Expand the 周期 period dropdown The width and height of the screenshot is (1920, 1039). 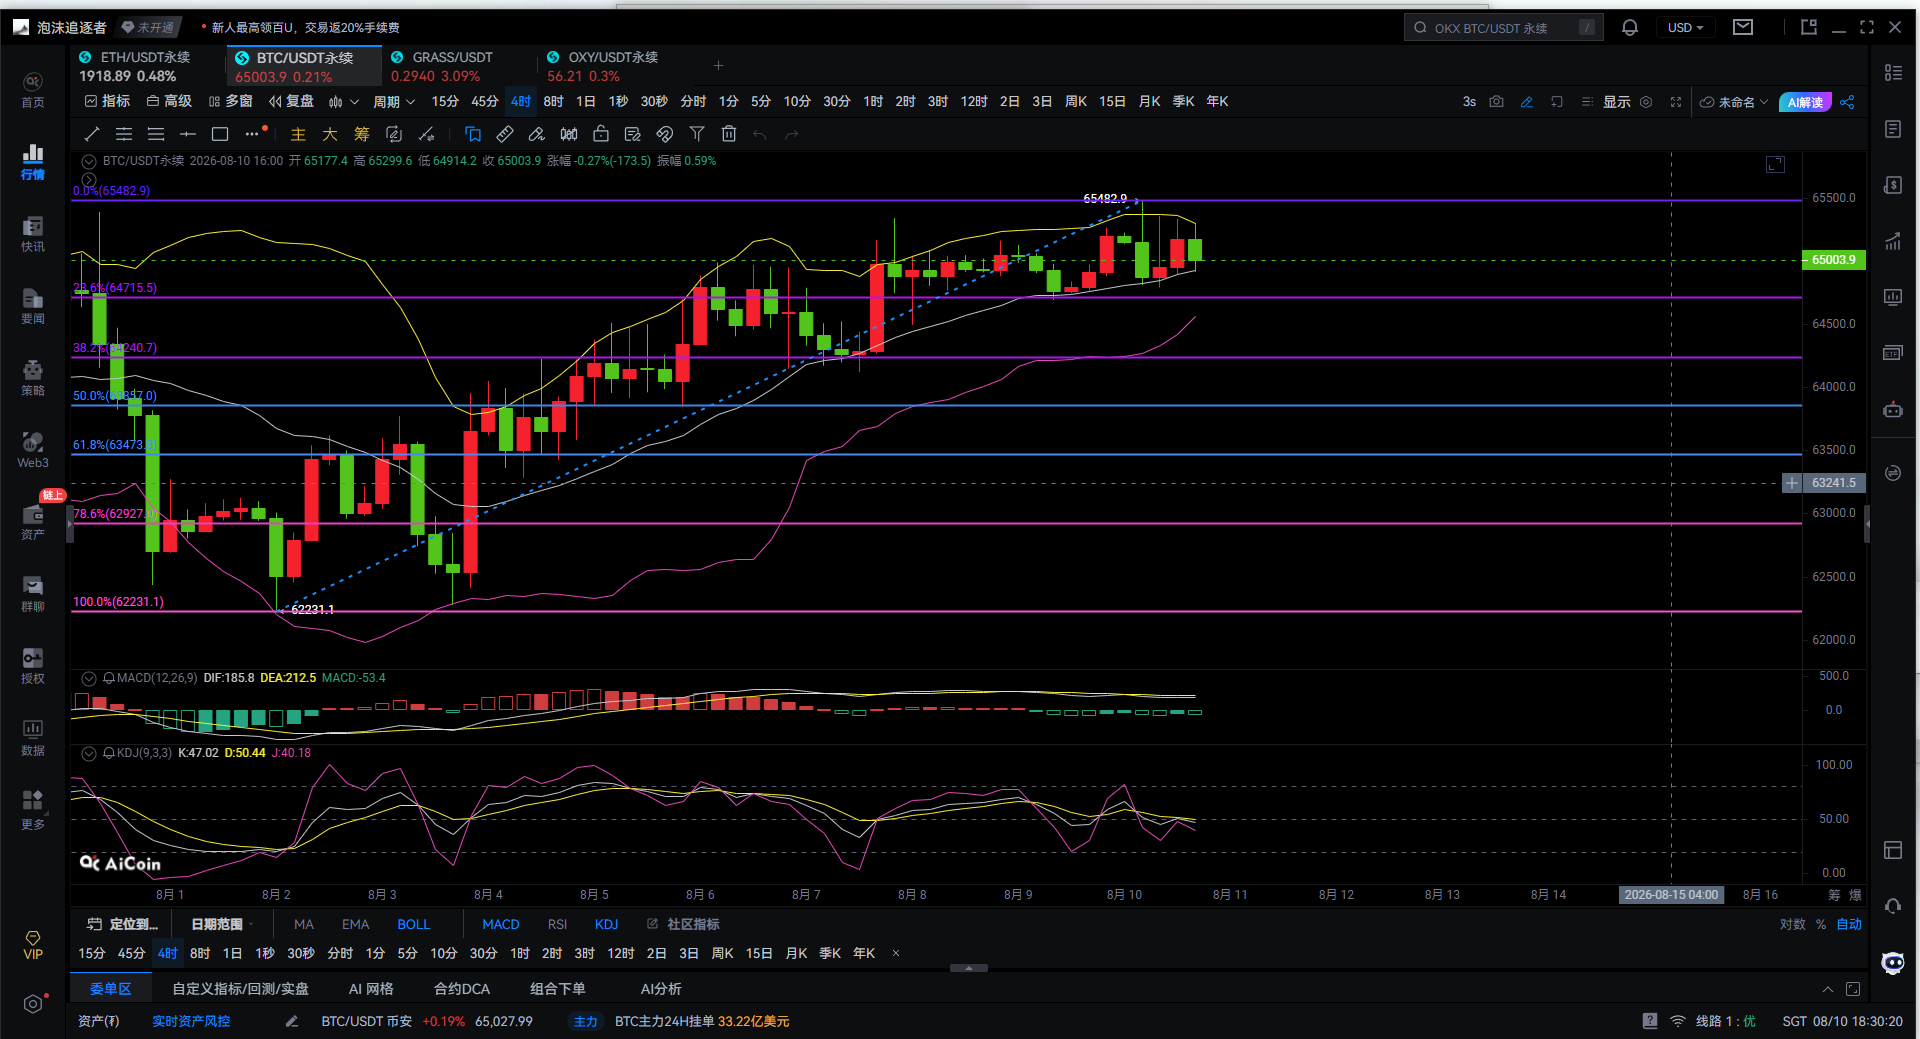[393, 102]
